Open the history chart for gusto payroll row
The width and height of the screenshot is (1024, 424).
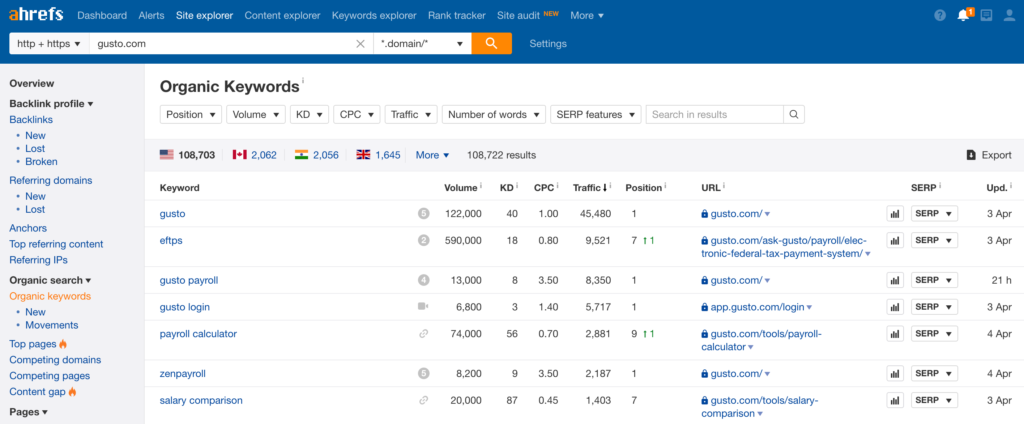tap(895, 280)
